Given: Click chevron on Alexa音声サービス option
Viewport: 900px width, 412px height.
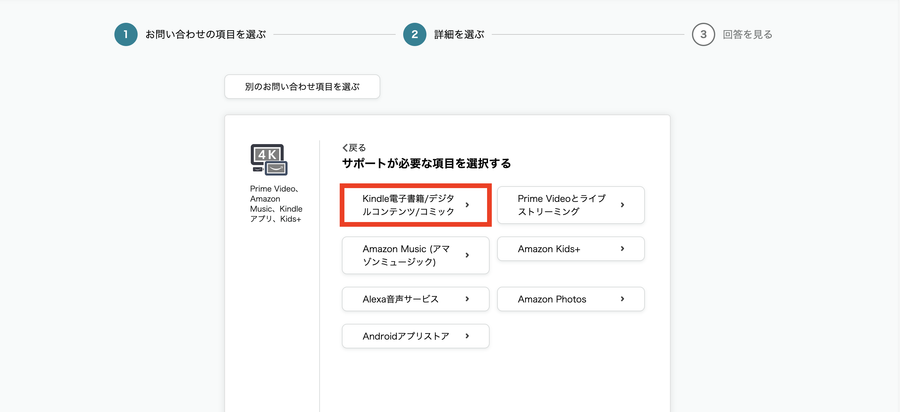Looking at the screenshot, I should pyautogui.click(x=467, y=299).
